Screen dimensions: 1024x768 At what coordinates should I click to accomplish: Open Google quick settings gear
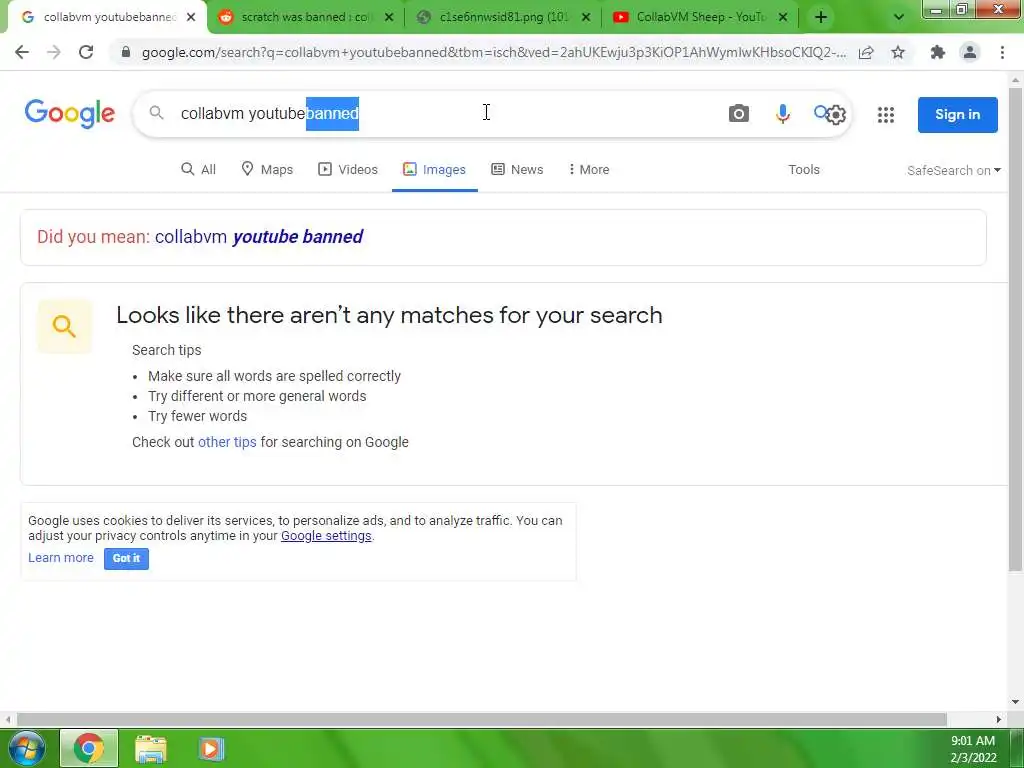pyautogui.click(x=836, y=115)
